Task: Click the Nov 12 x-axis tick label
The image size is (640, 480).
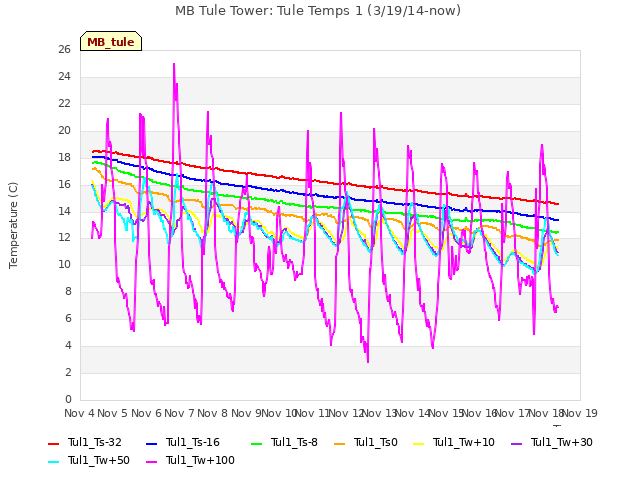Action: 346,413
